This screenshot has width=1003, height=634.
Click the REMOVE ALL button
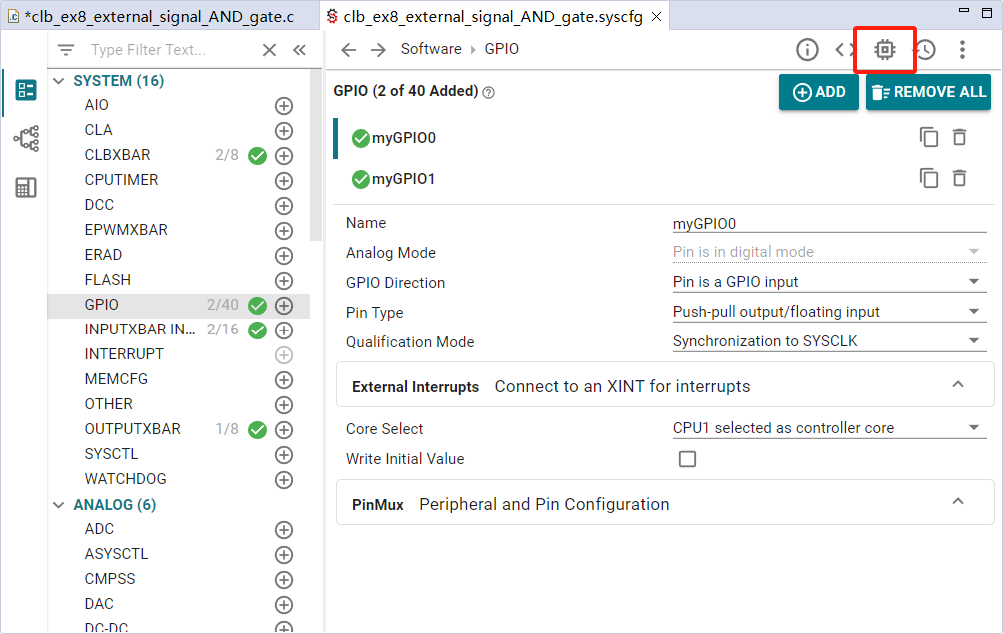928,92
